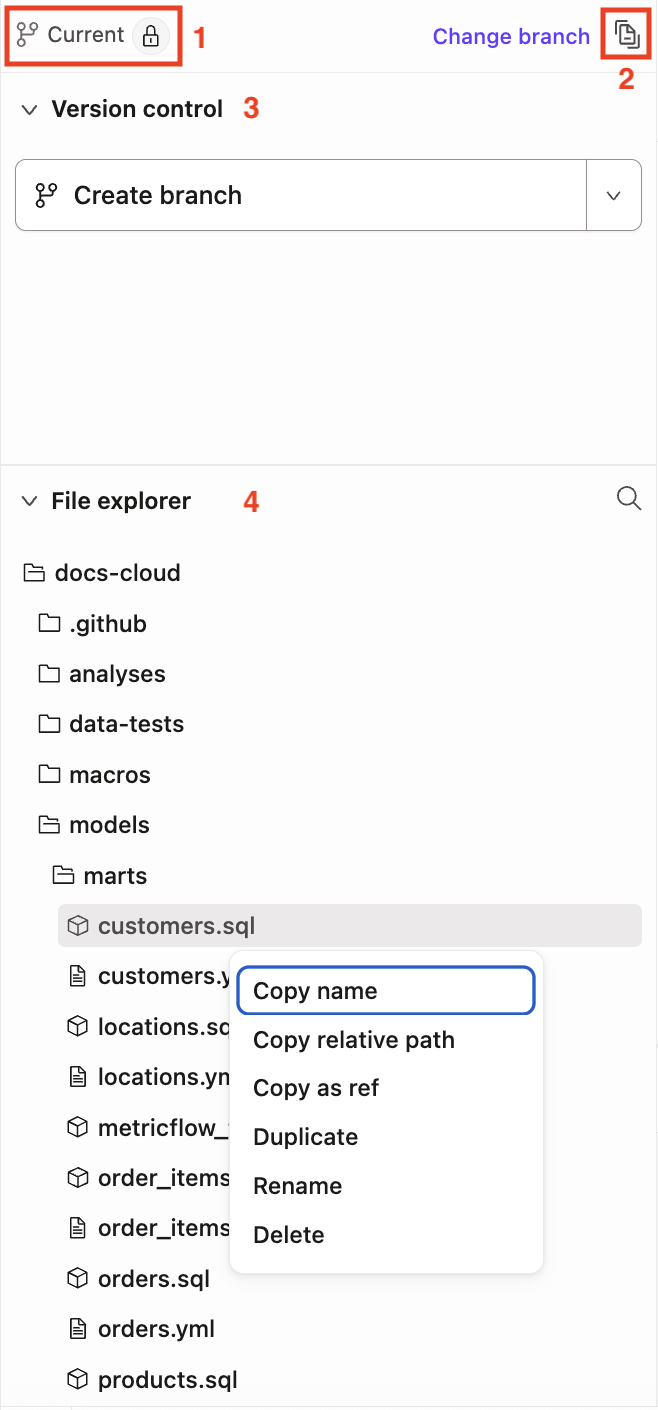
Task: Select Copy relative path from context menu
Action: 353,1040
